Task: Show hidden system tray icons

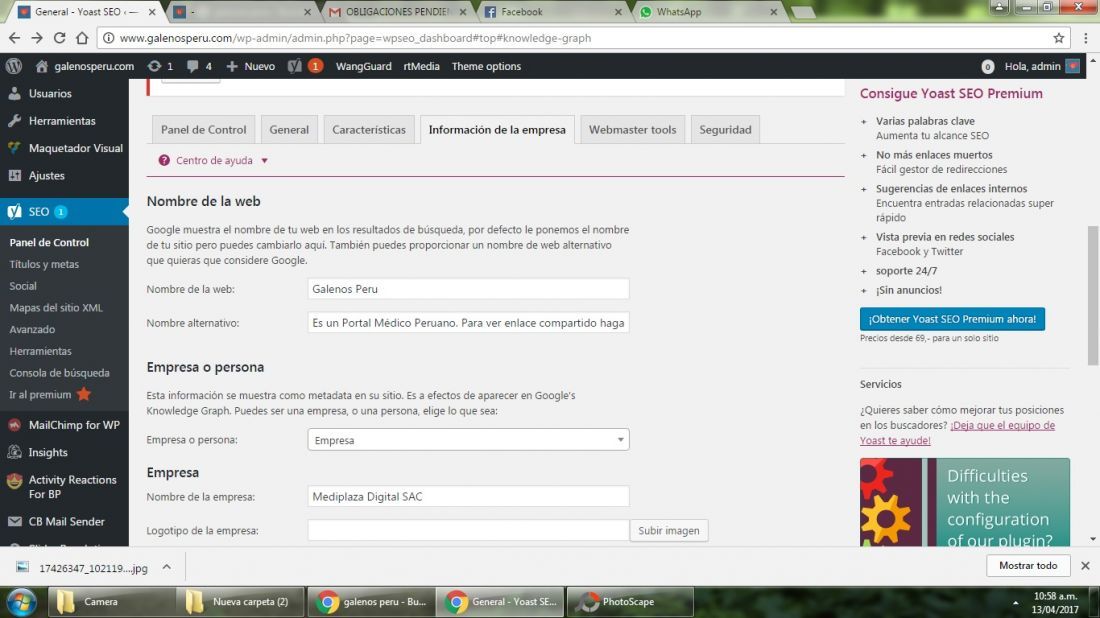Action: tap(1015, 603)
